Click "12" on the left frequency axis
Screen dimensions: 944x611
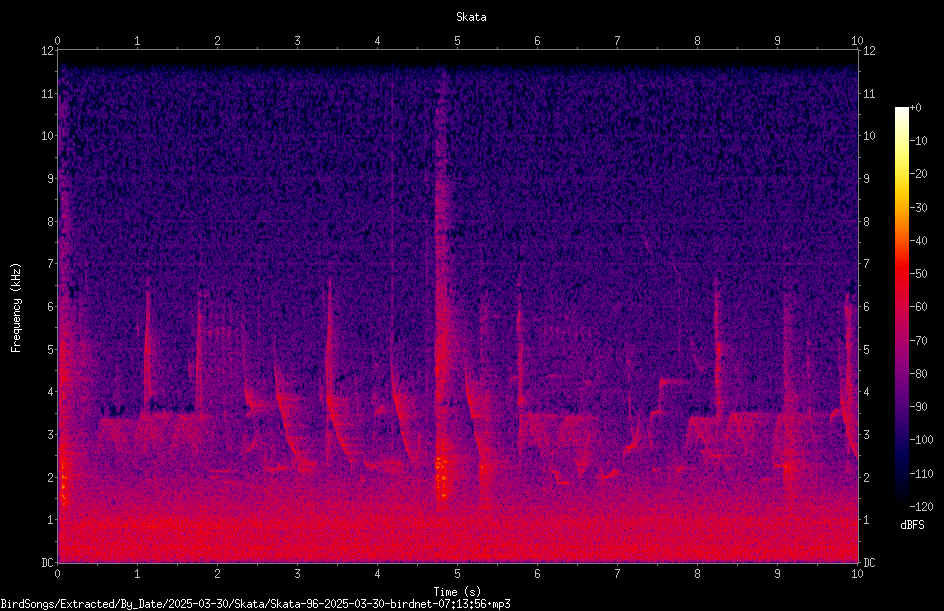(47, 51)
